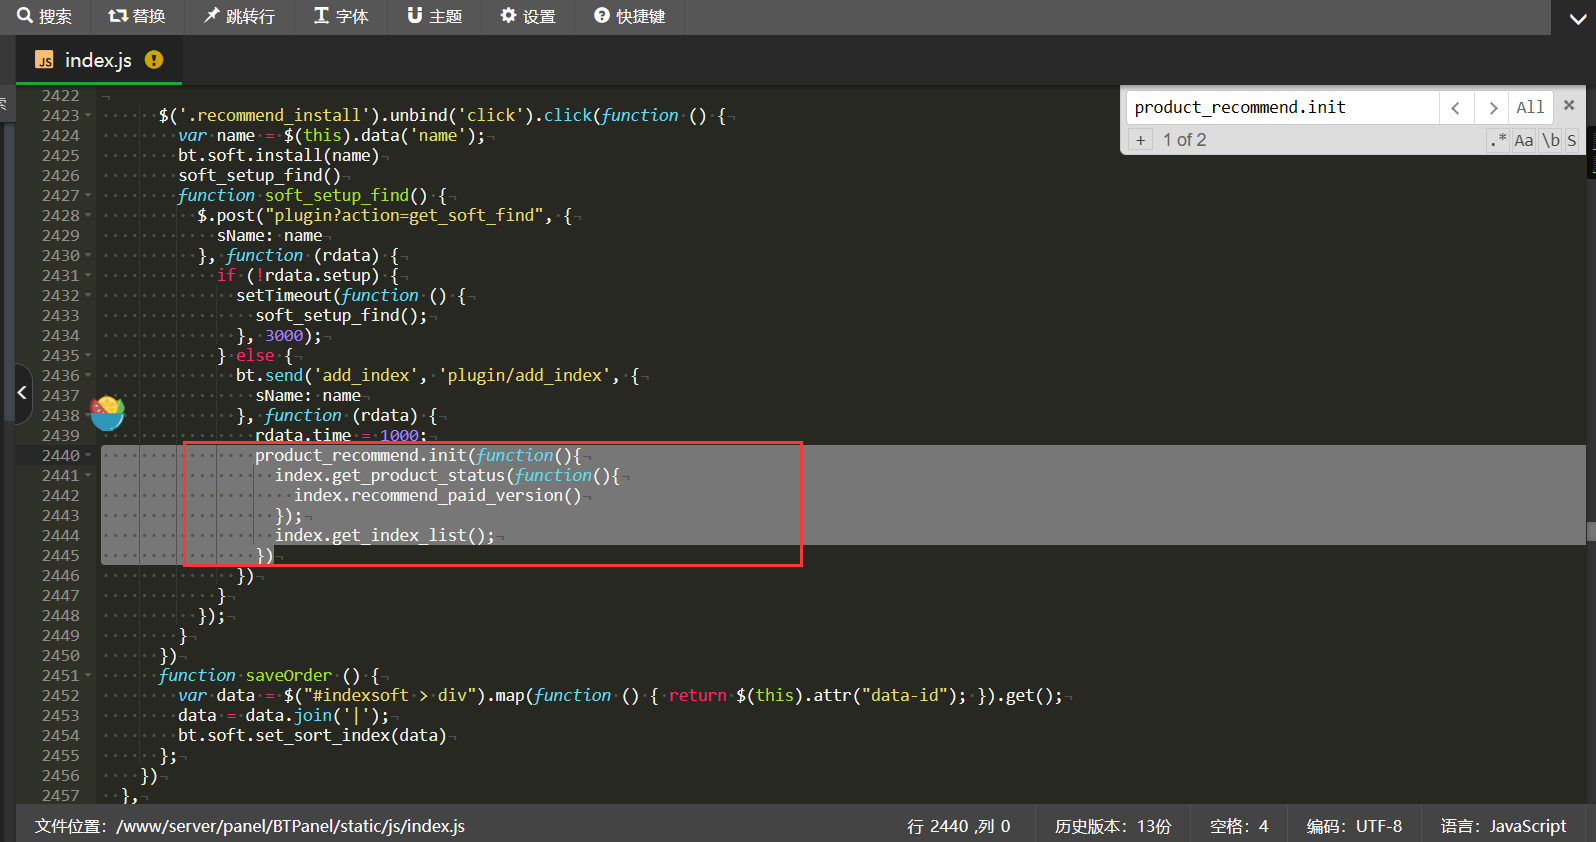The image size is (1596, 842).
Task: Click the JS file icon on the tab
Action: (x=44, y=60)
